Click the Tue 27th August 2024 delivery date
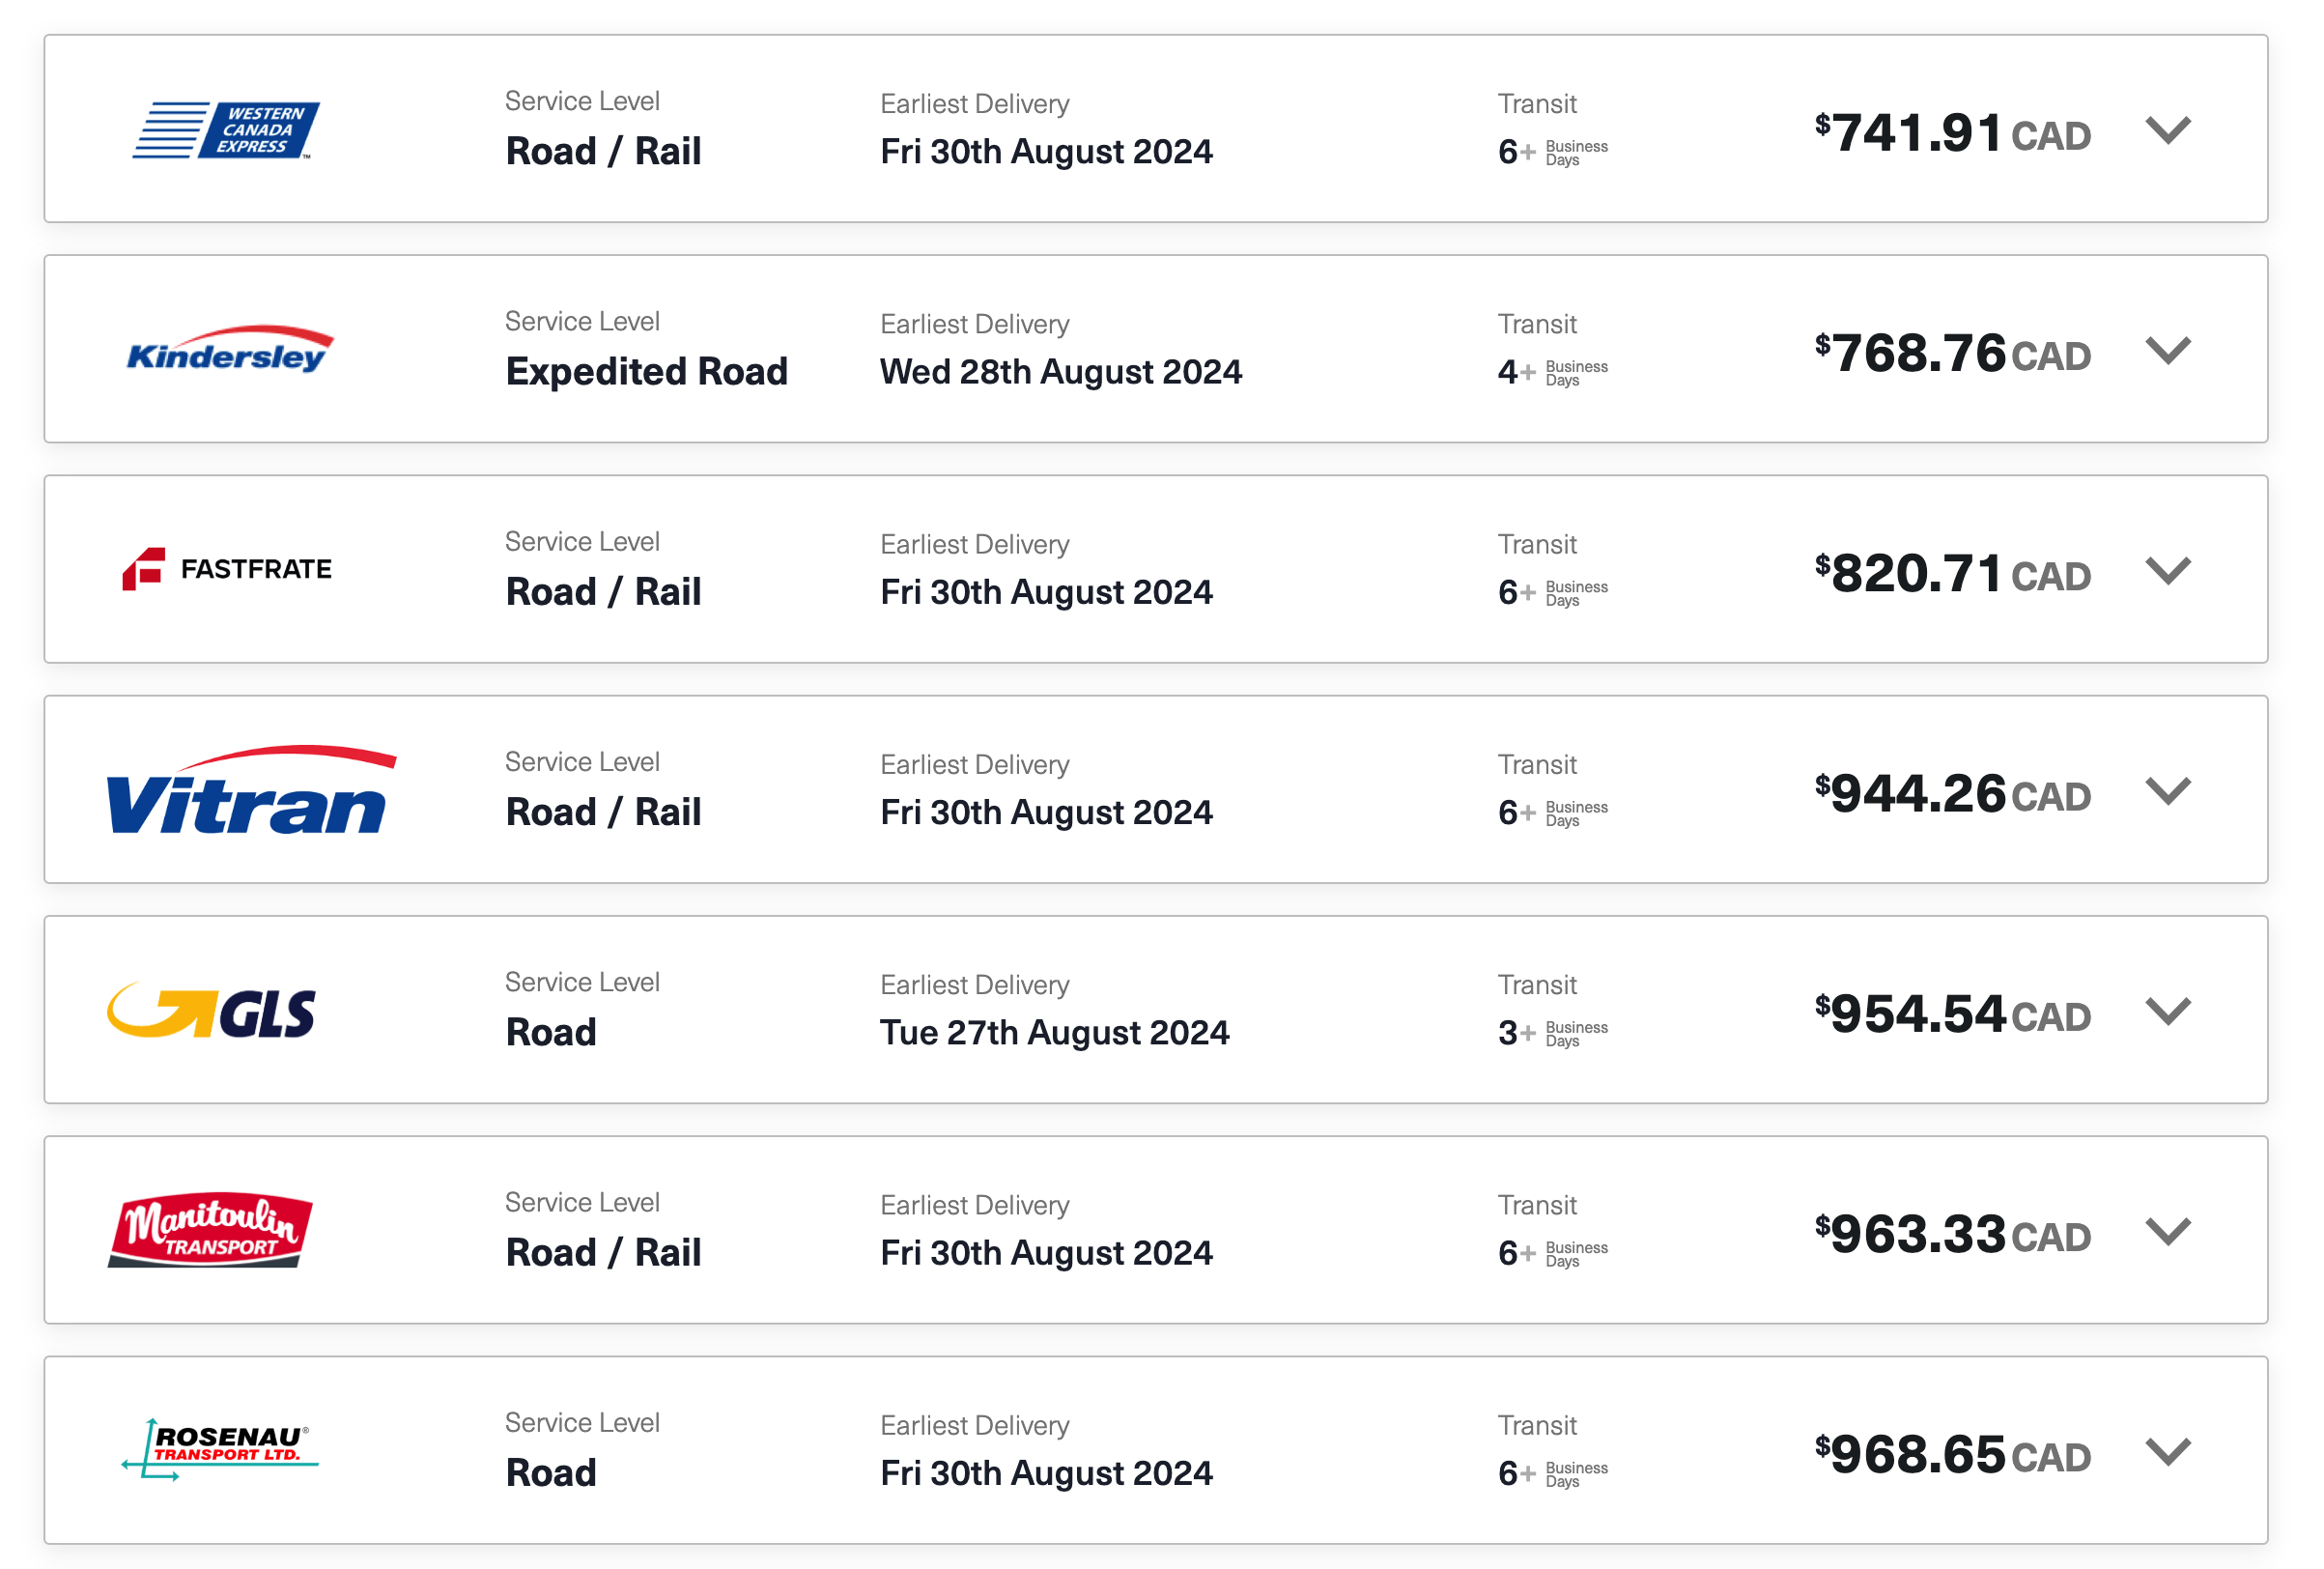The image size is (2324, 1569). pos(1055,1033)
